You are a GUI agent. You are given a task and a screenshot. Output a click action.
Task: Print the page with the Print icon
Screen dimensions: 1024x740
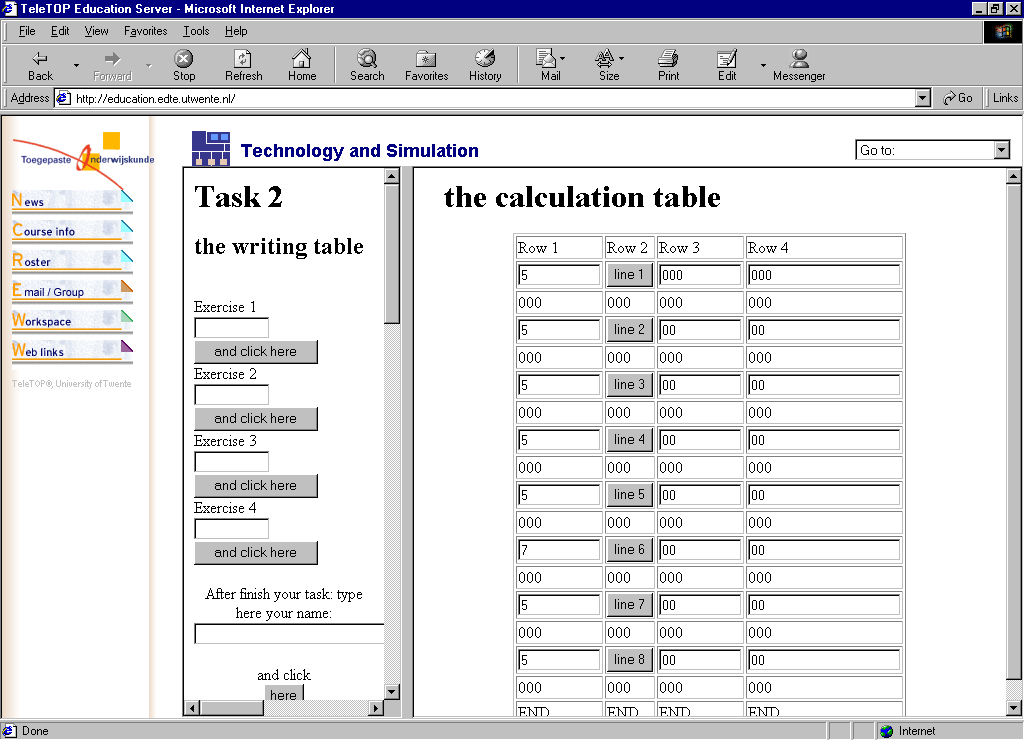668,65
